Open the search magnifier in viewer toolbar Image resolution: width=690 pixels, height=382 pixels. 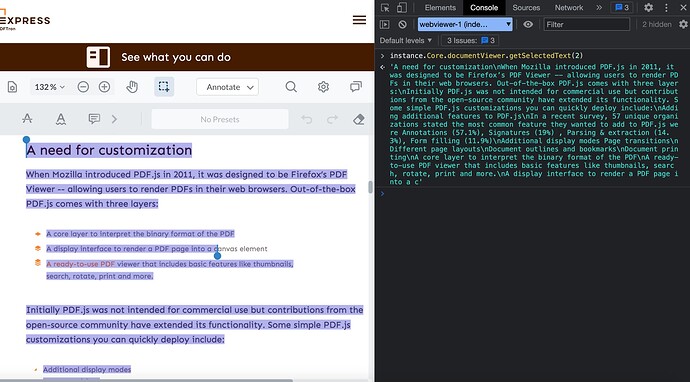(x=291, y=87)
